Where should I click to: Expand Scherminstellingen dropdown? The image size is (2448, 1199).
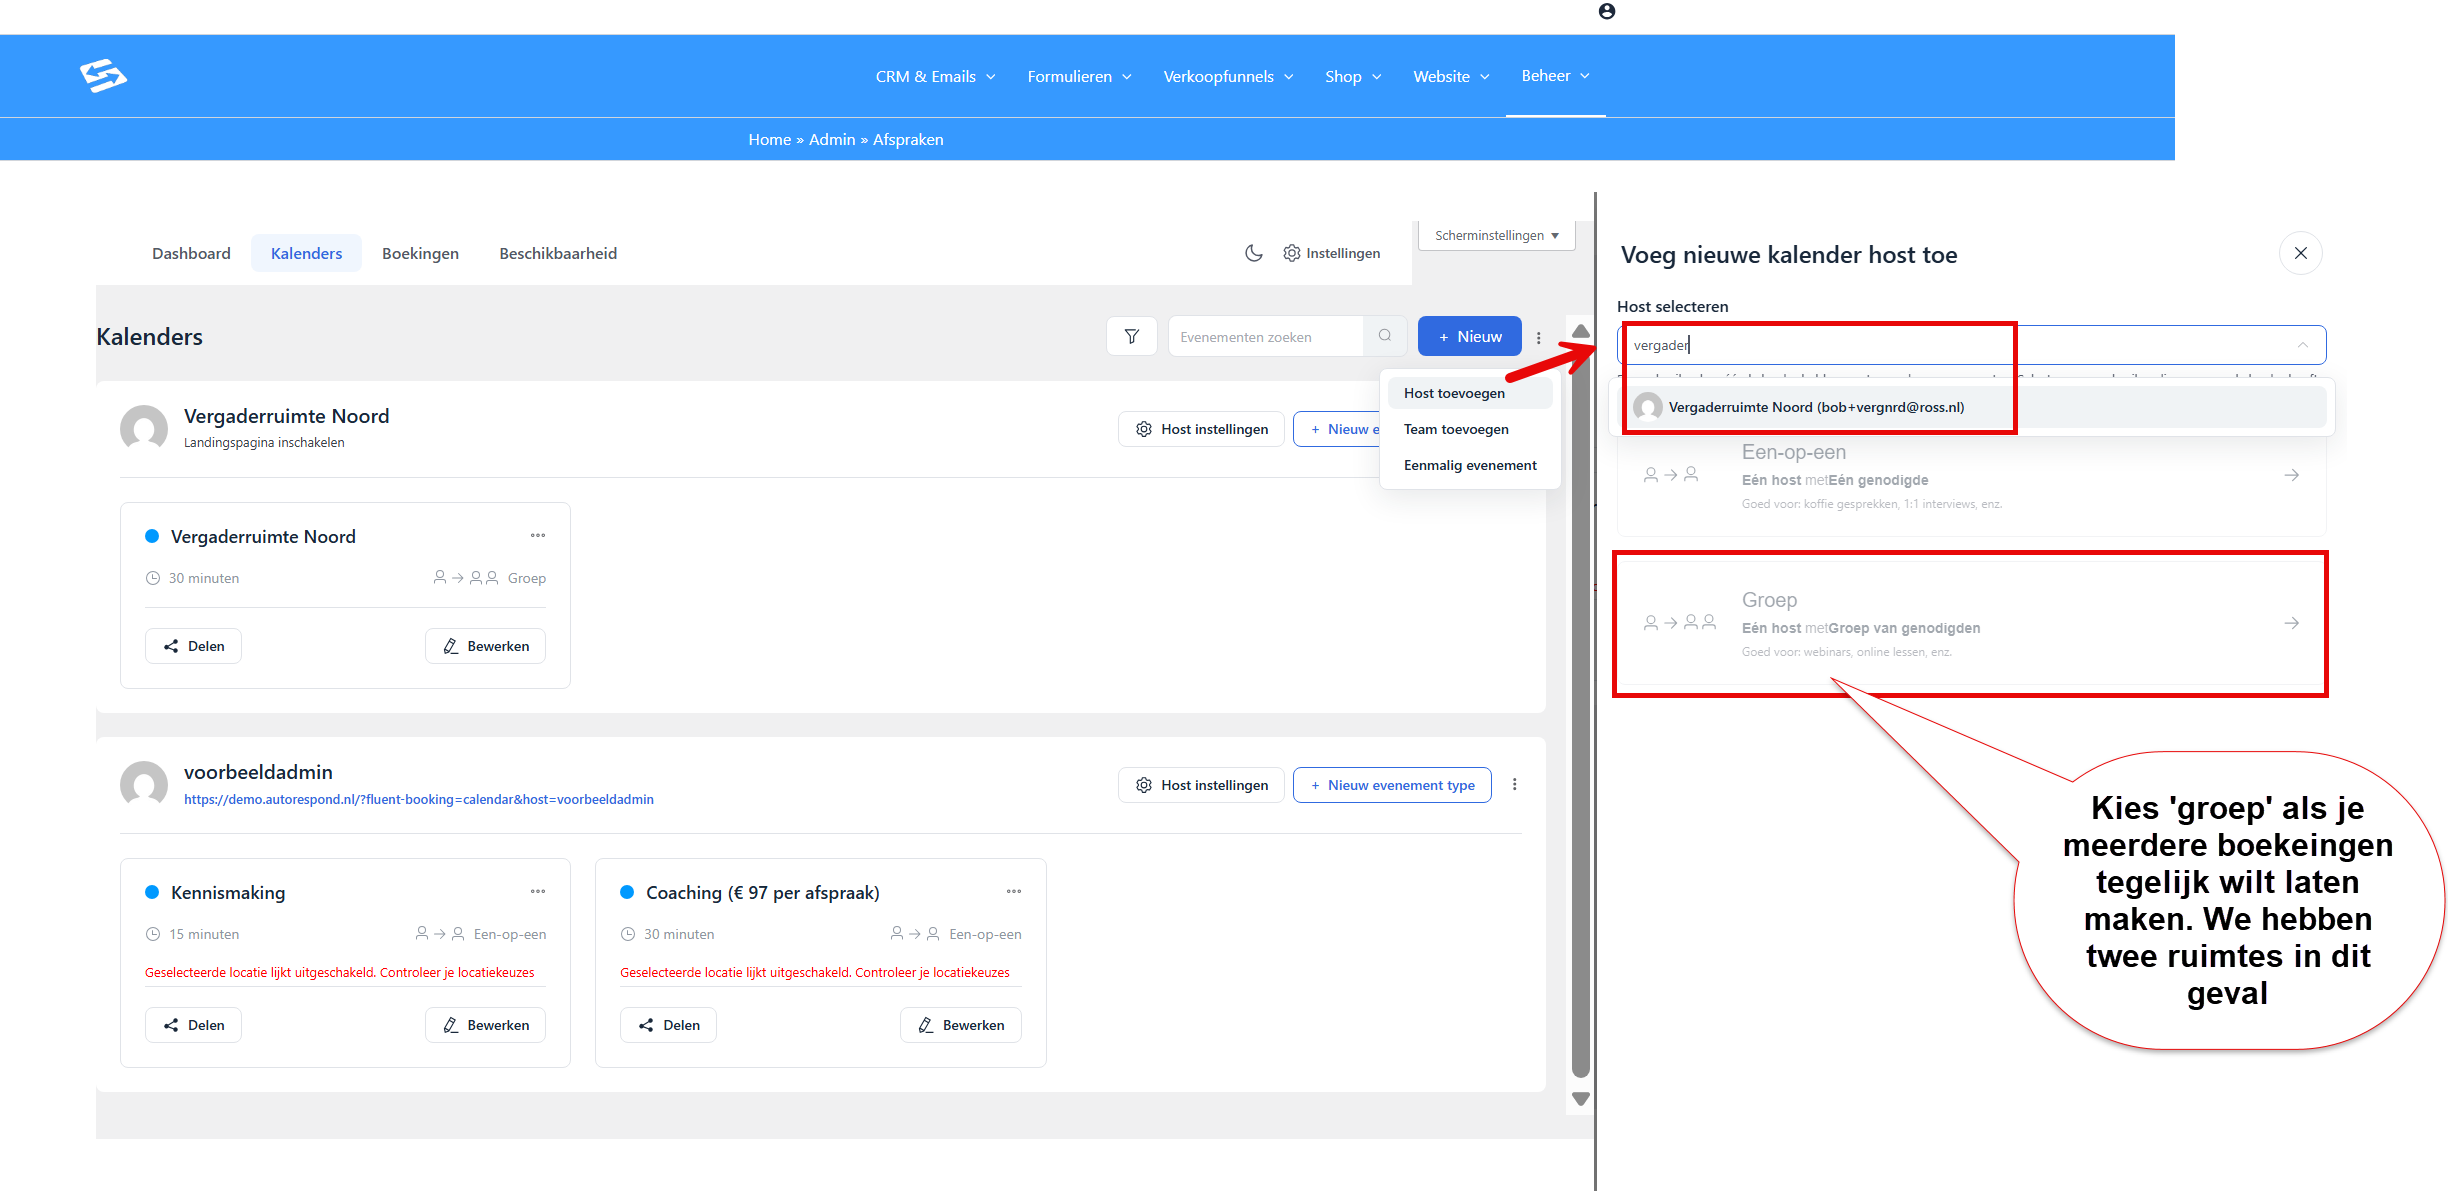[x=1496, y=236]
